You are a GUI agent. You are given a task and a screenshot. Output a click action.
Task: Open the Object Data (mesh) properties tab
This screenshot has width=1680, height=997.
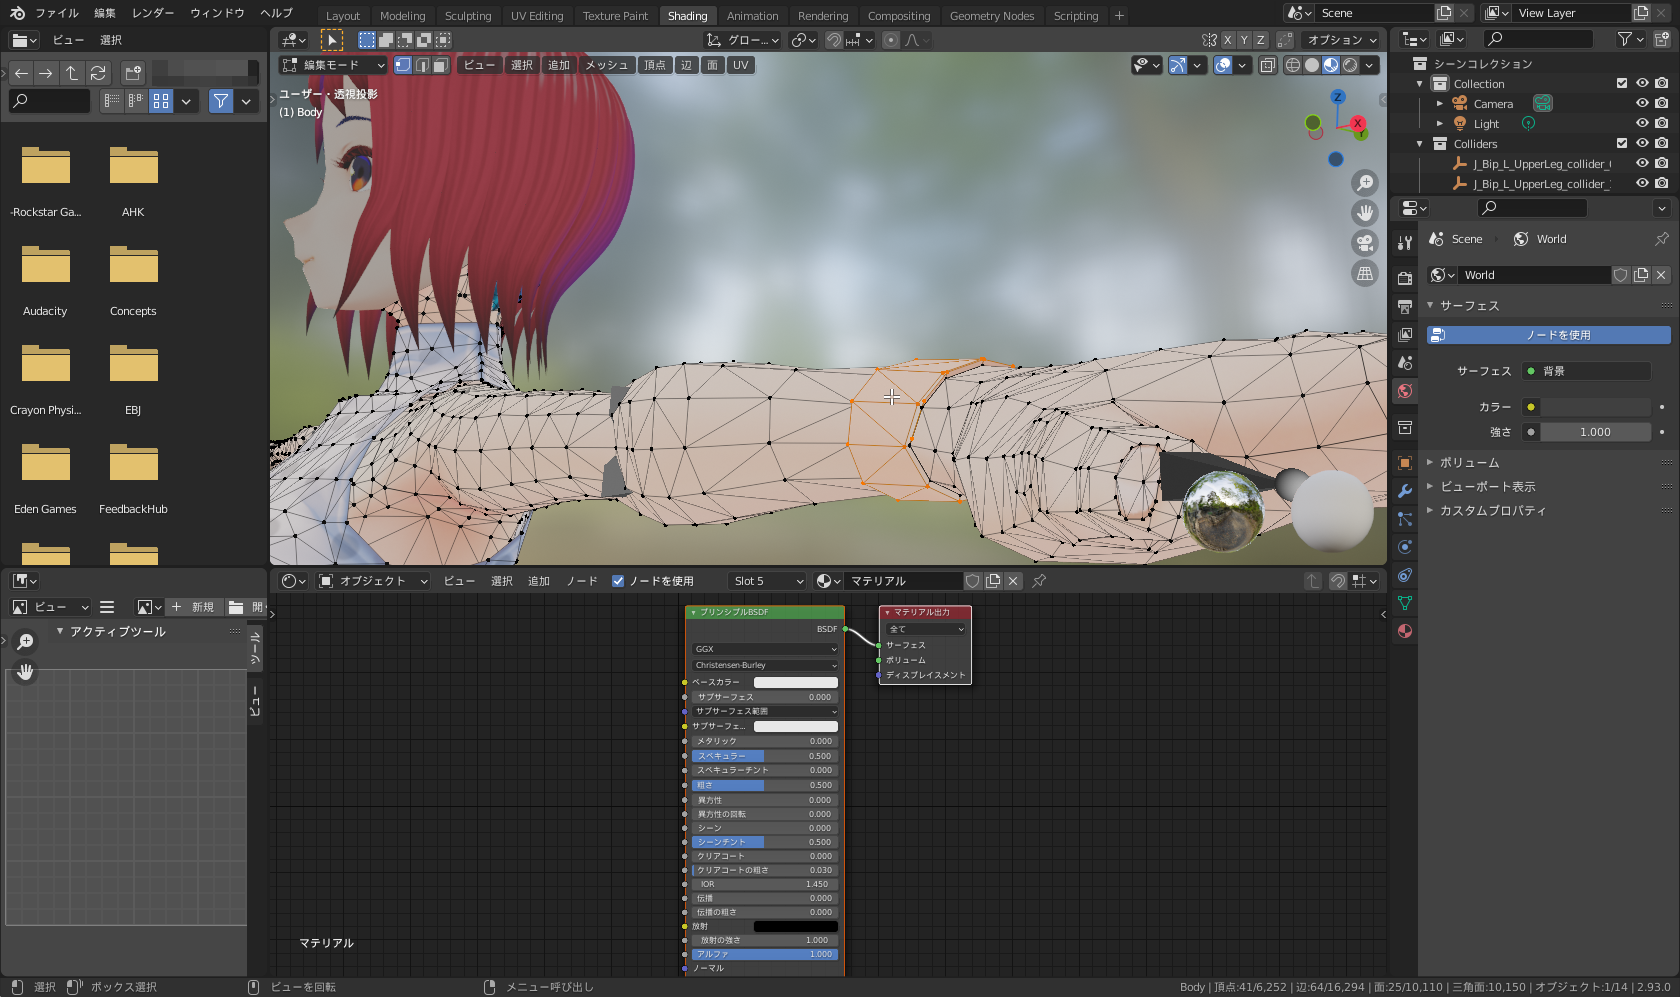tap(1405, 603)
